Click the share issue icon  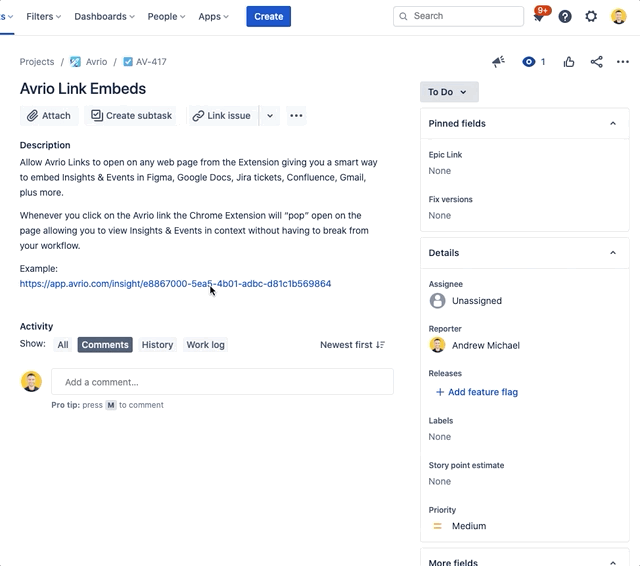pos(596,62)
